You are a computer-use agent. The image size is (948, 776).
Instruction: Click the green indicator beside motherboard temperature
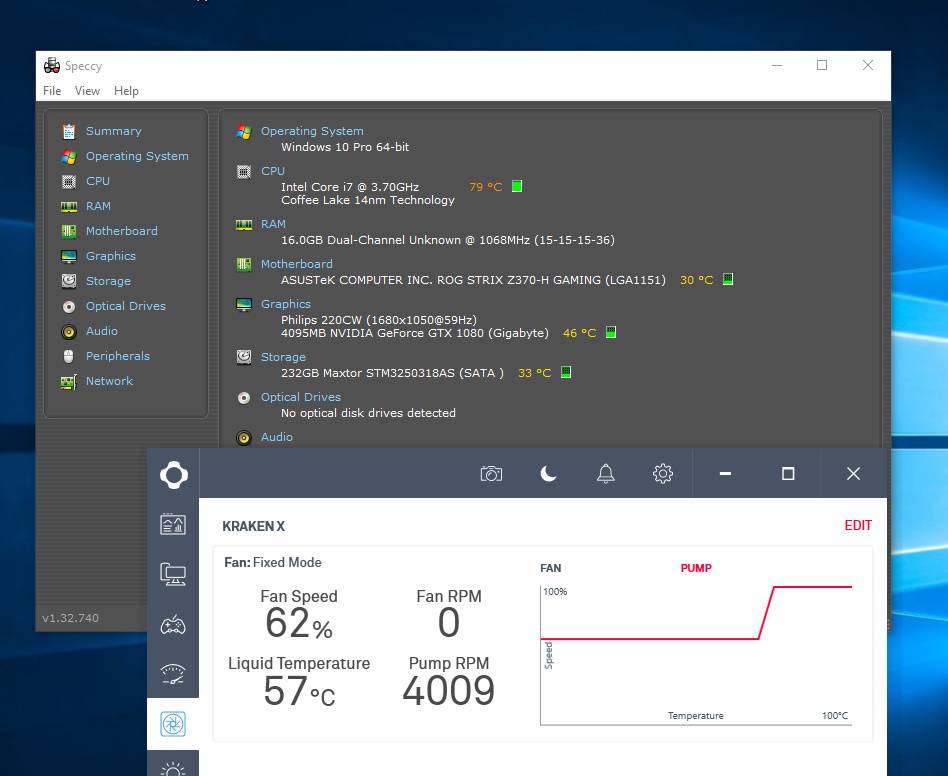[728, 279]
